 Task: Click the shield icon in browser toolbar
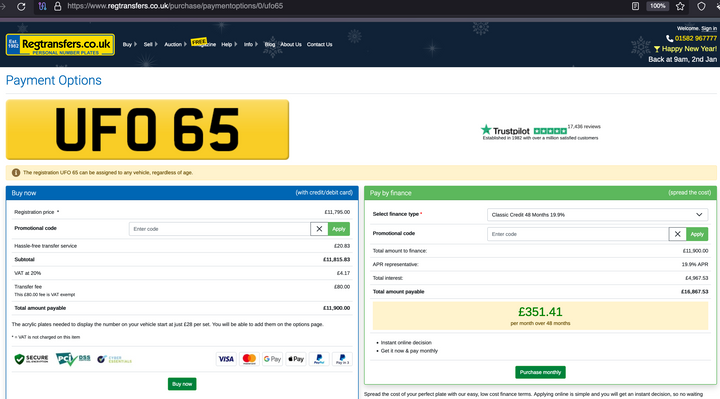click(x=701, y=6)
